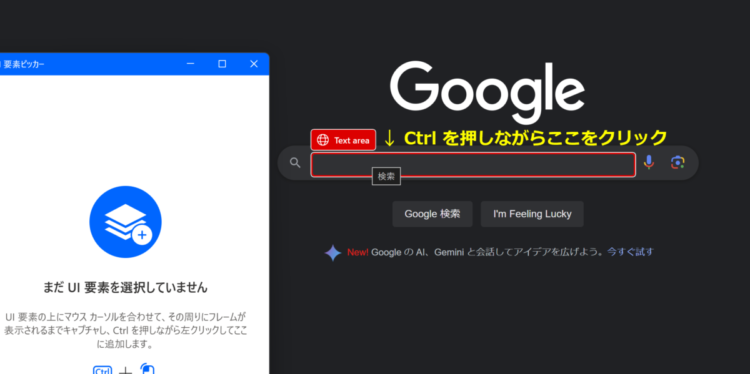Click the まだ UI 要素を選択していません heading
Image resolution: width=750 pixels, height=374 pixels.
[125, 287]
